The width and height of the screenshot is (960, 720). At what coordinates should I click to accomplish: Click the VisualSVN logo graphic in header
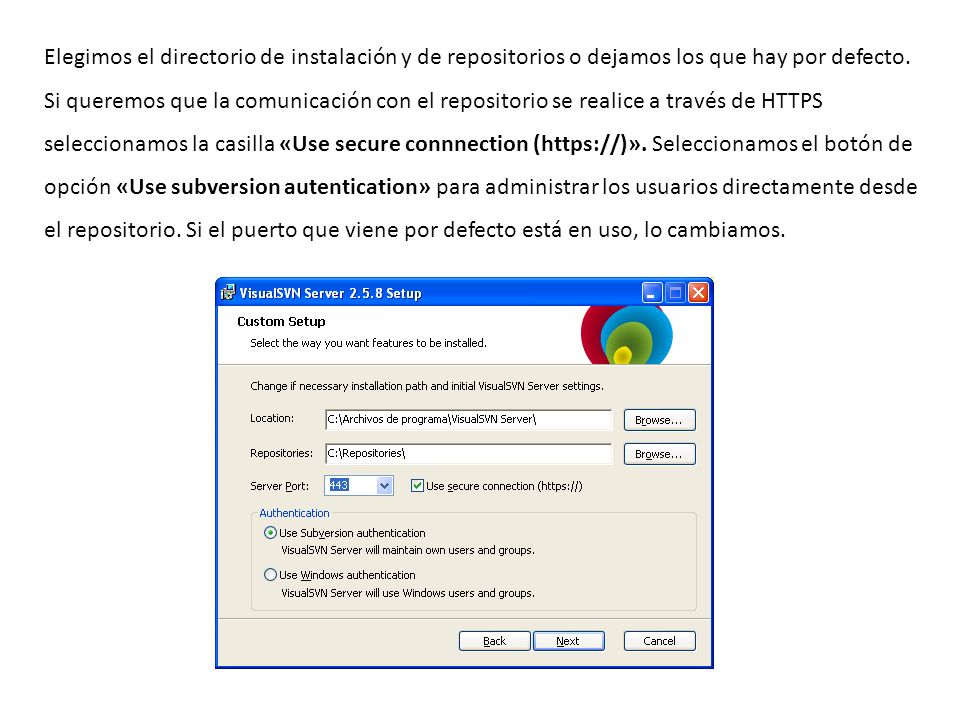[627, 335]
